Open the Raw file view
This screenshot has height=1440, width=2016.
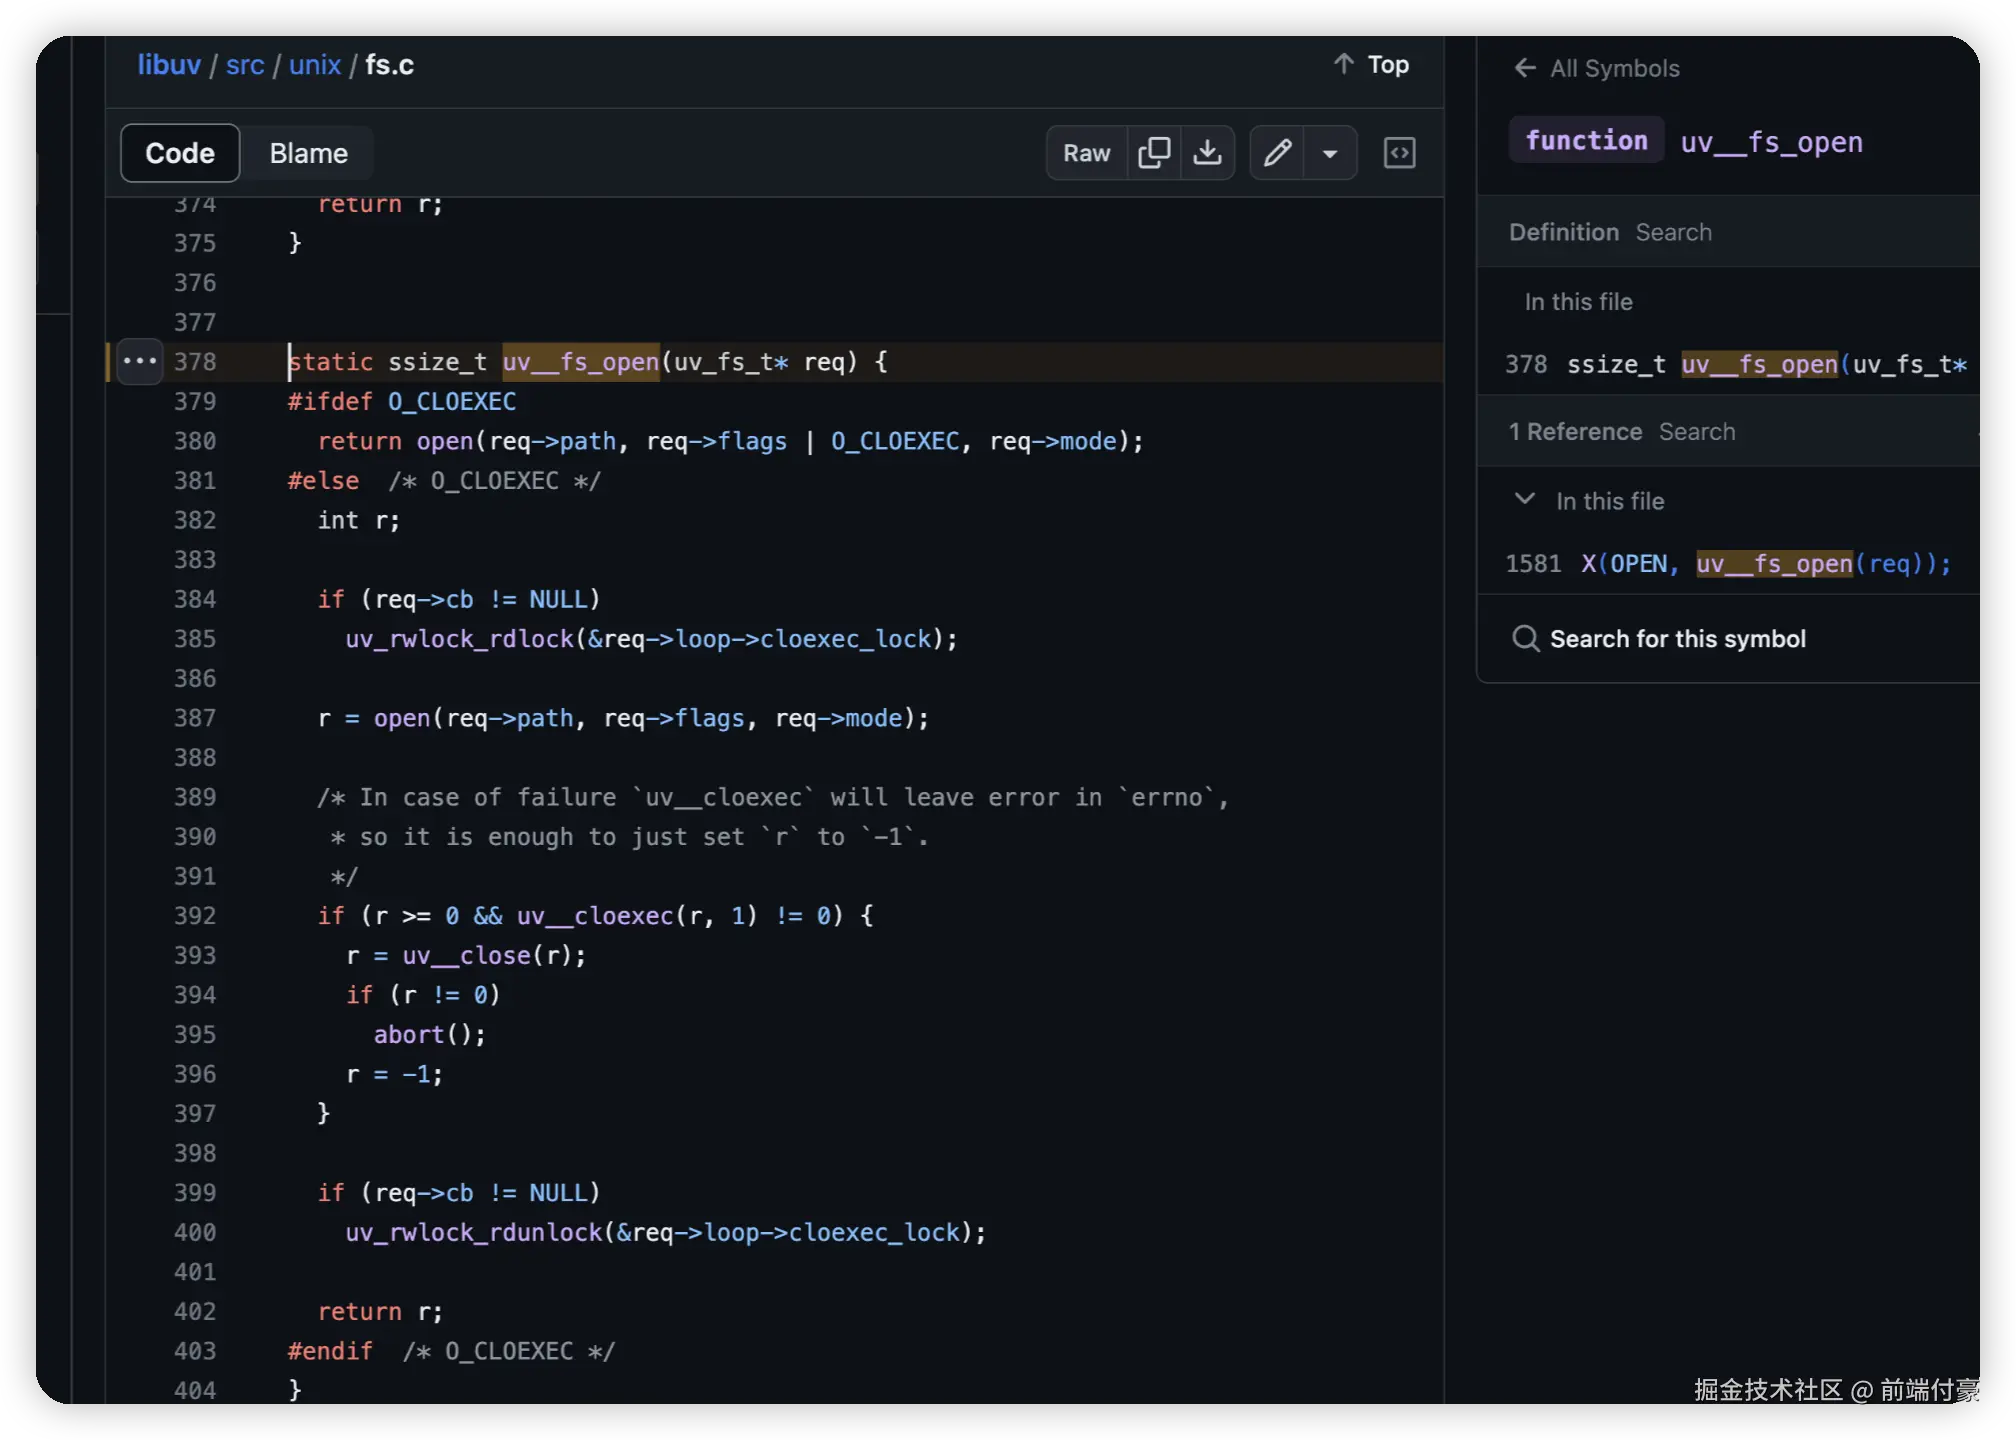(1086, 153)
